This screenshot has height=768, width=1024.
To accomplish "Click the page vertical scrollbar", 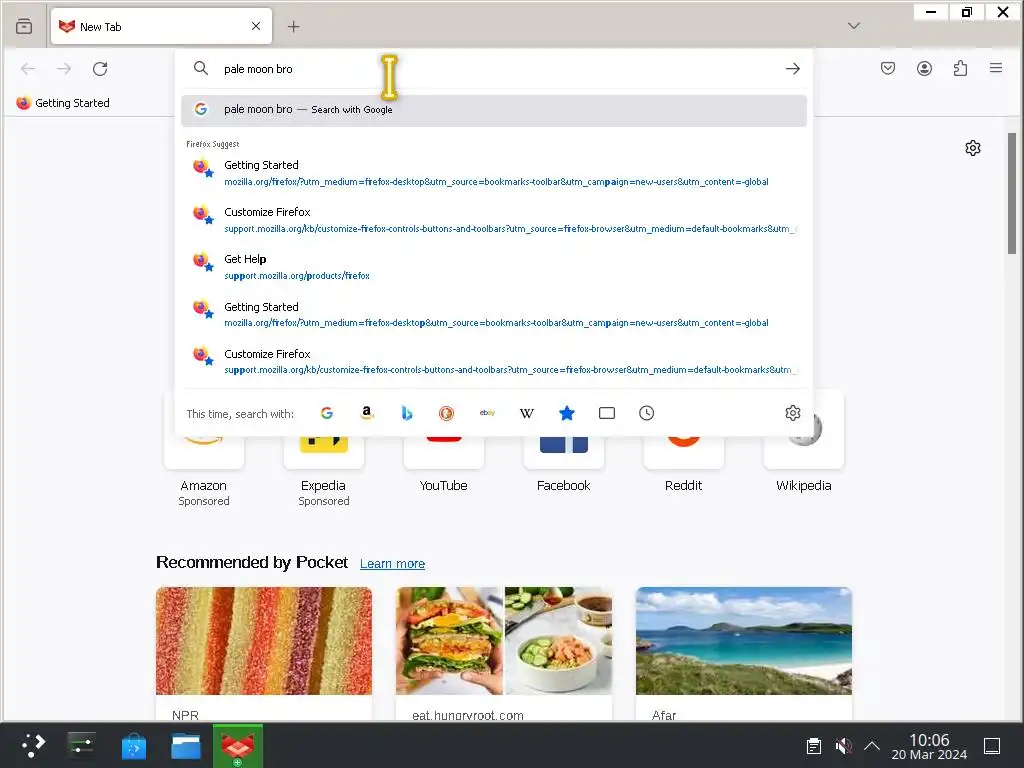I will click(1012, 193).
